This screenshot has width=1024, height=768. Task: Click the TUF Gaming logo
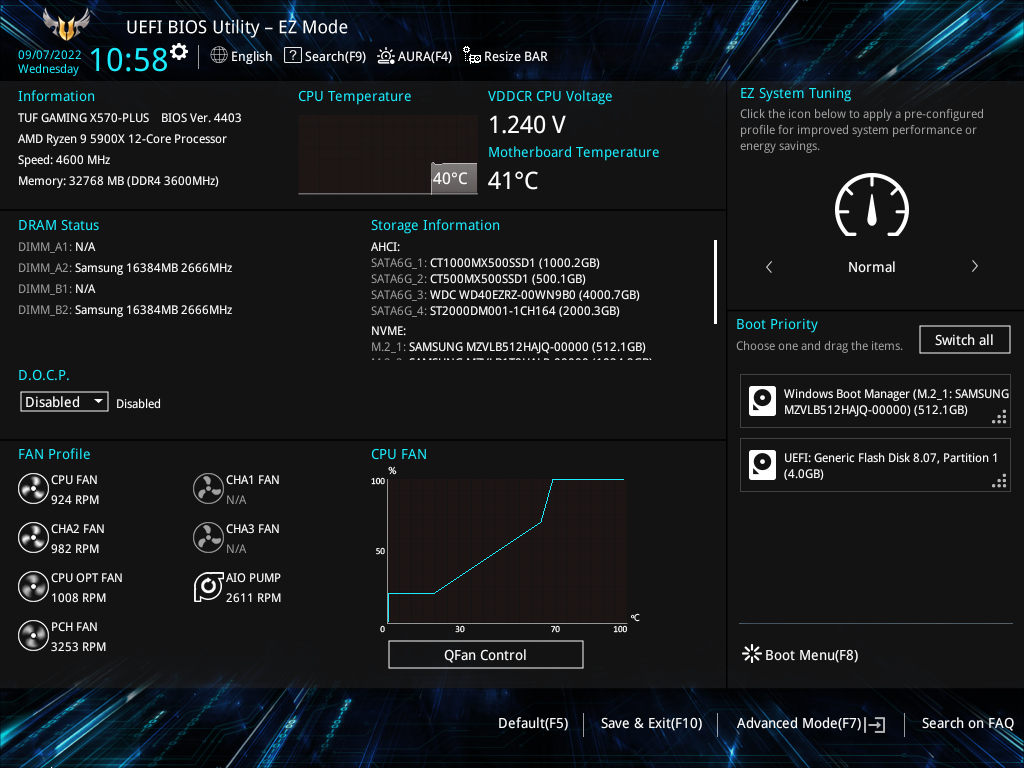[66, 24]
